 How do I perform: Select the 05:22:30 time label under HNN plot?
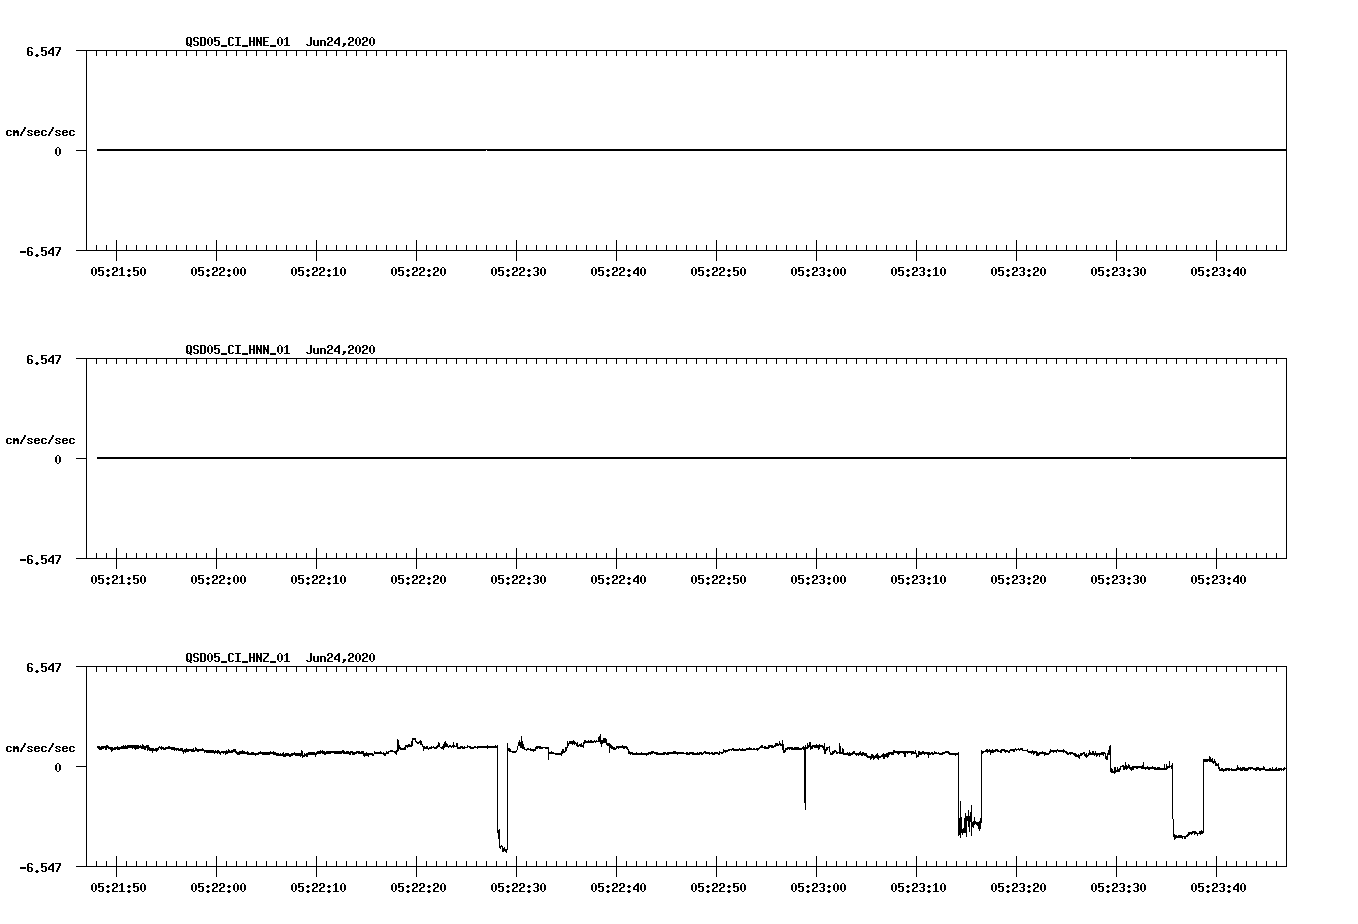[x=518, y=579]
